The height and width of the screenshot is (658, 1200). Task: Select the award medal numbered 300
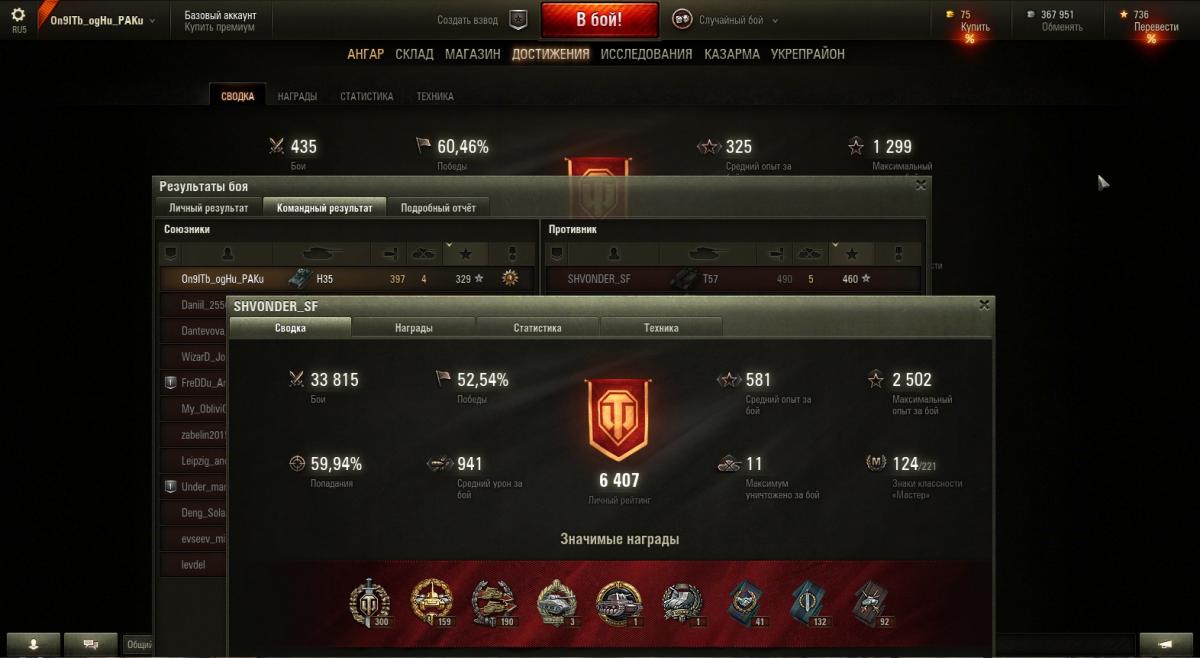coord(368,603)
